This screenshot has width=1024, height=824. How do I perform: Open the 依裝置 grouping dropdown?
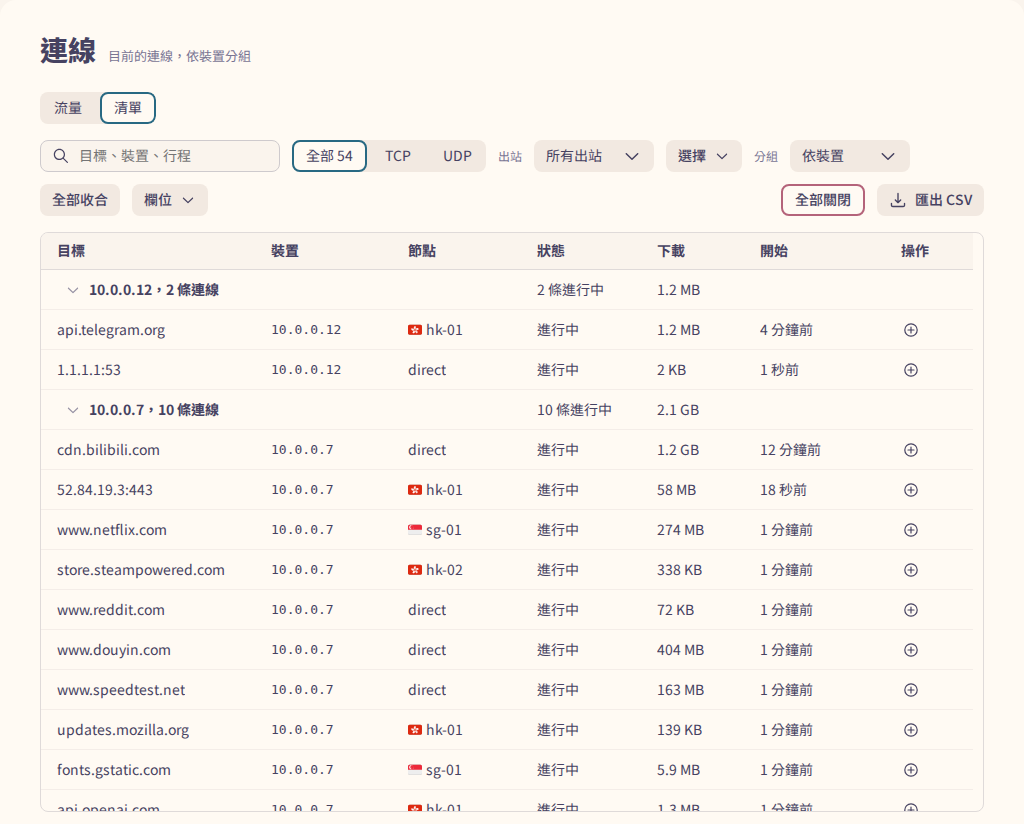850,156
